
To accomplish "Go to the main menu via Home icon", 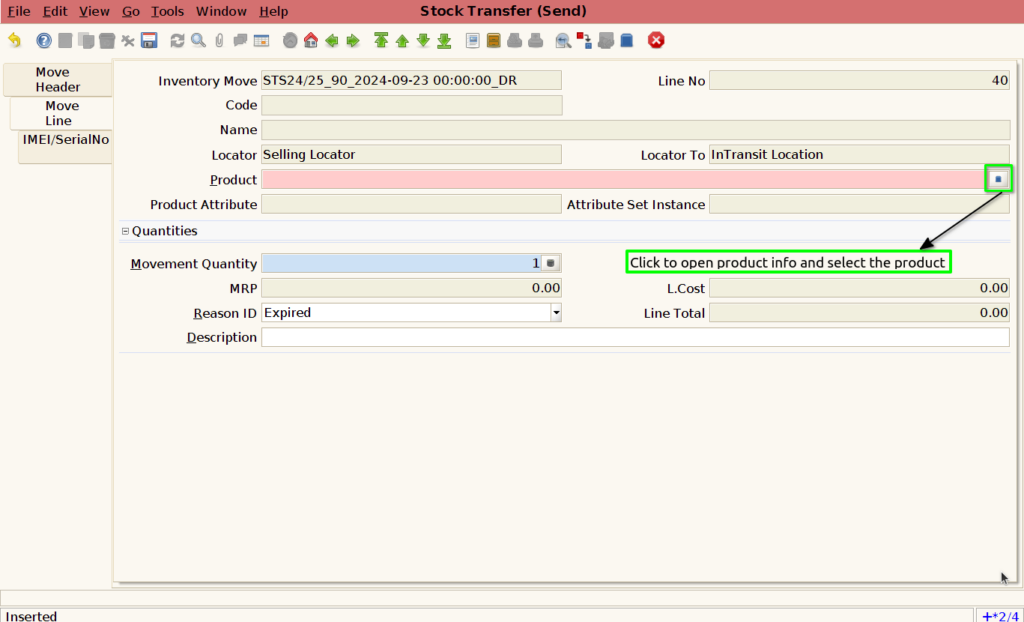I will 311,41.
